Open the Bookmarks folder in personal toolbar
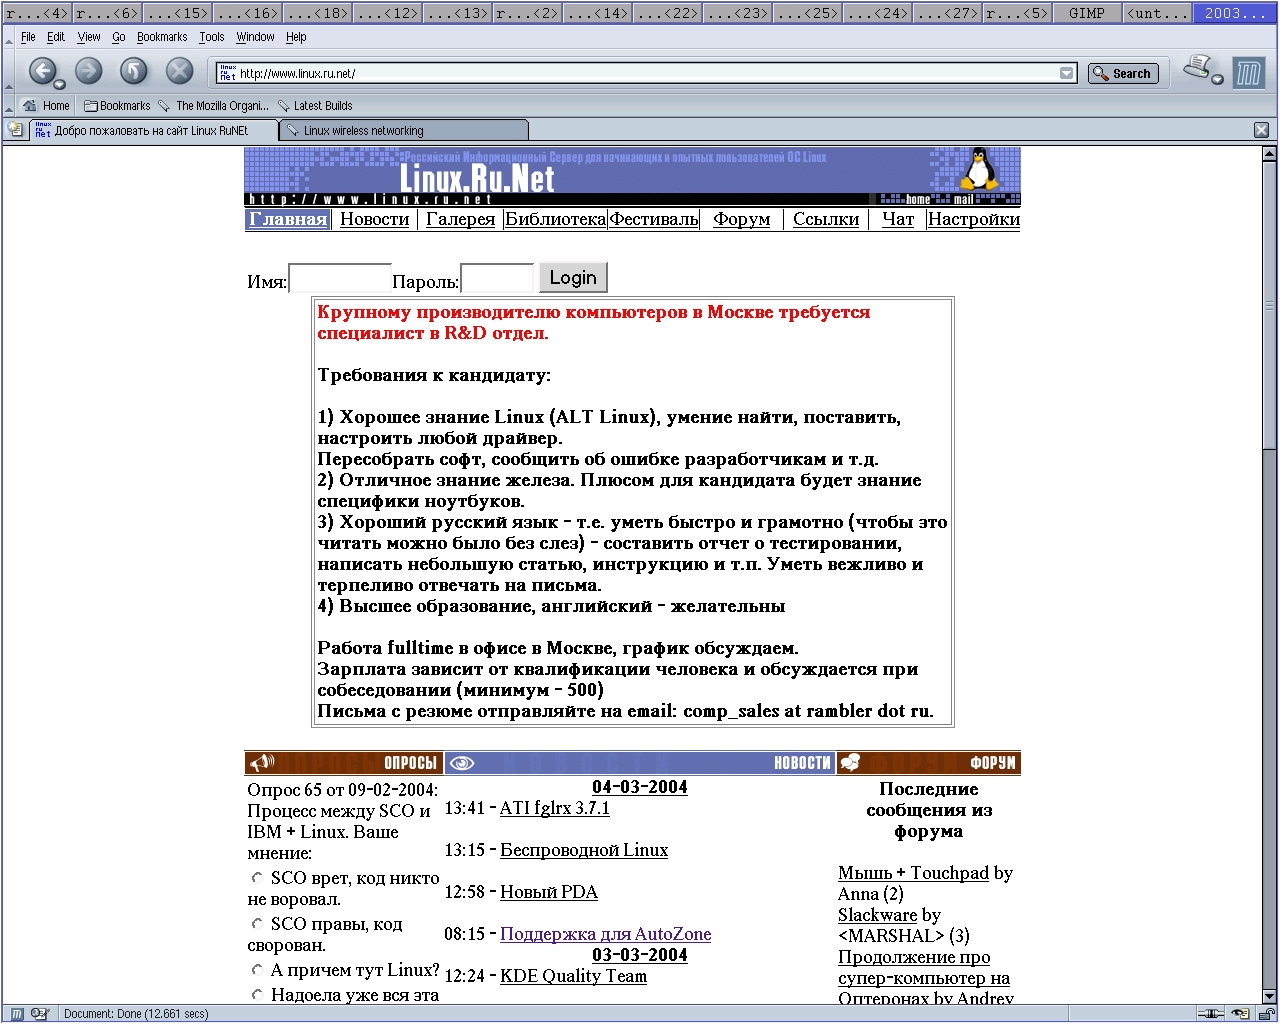 117,105
